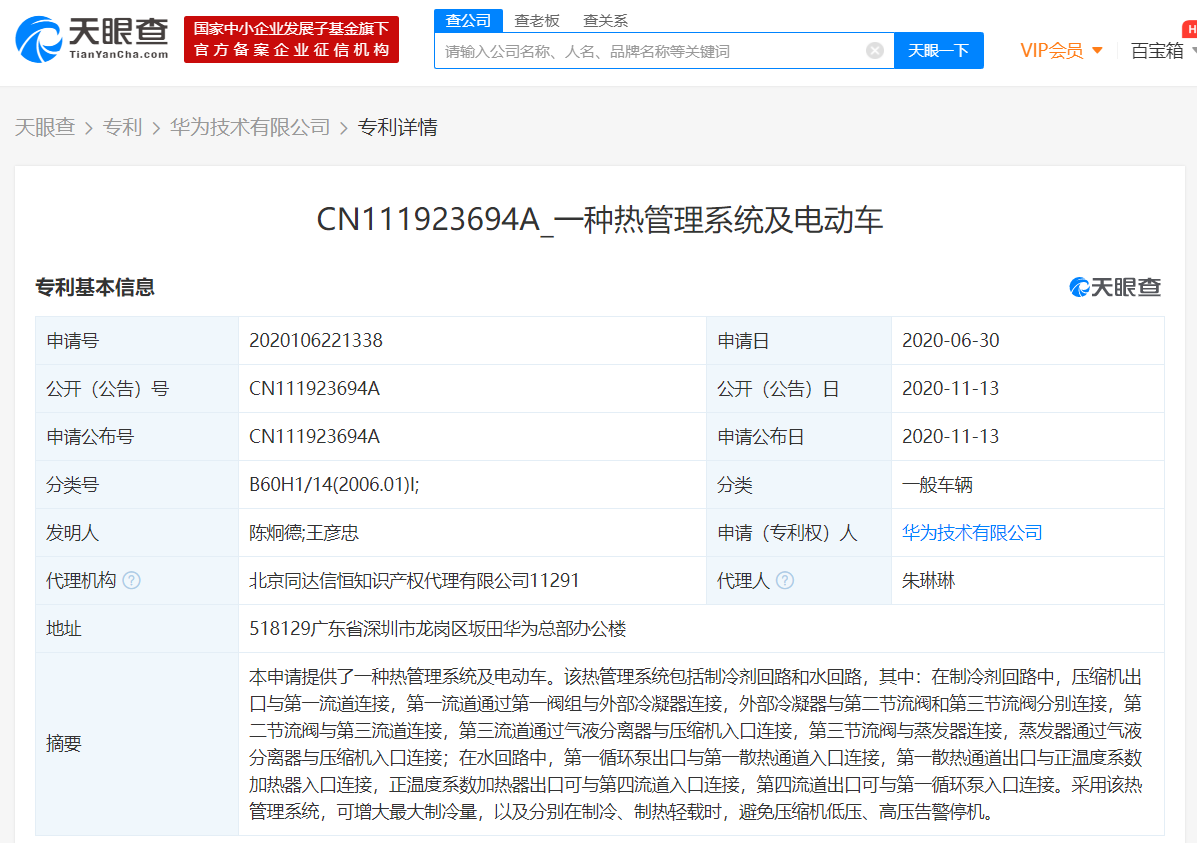Select application number 2020106221338

tap(316, 340)
